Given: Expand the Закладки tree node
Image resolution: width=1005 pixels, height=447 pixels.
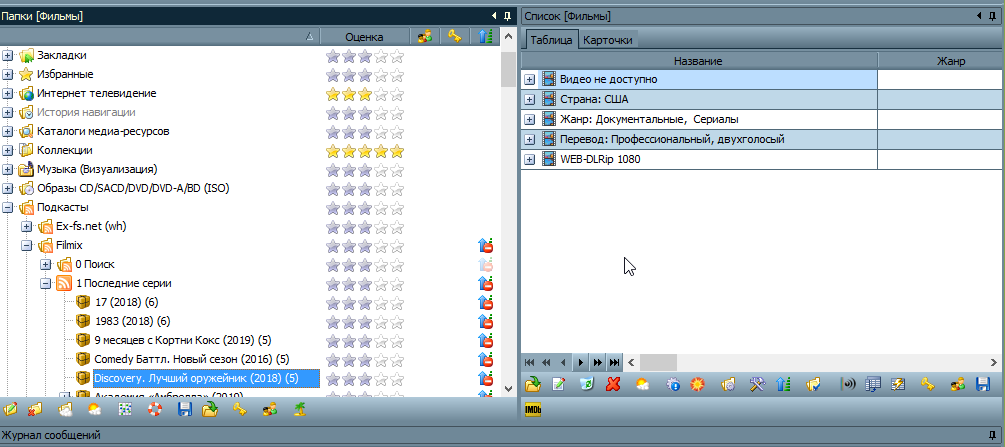Looking at the screenshot, I should pos(8,55).
